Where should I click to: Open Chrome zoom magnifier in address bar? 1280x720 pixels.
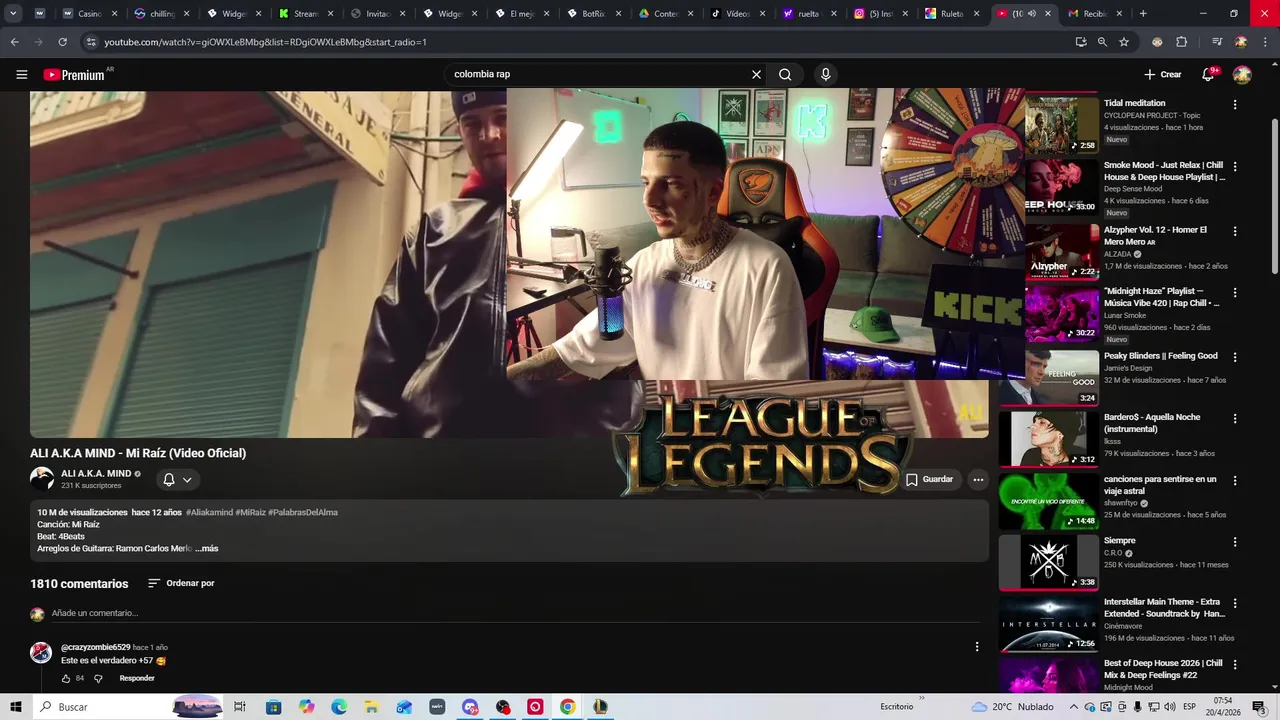coord(1102,42)
